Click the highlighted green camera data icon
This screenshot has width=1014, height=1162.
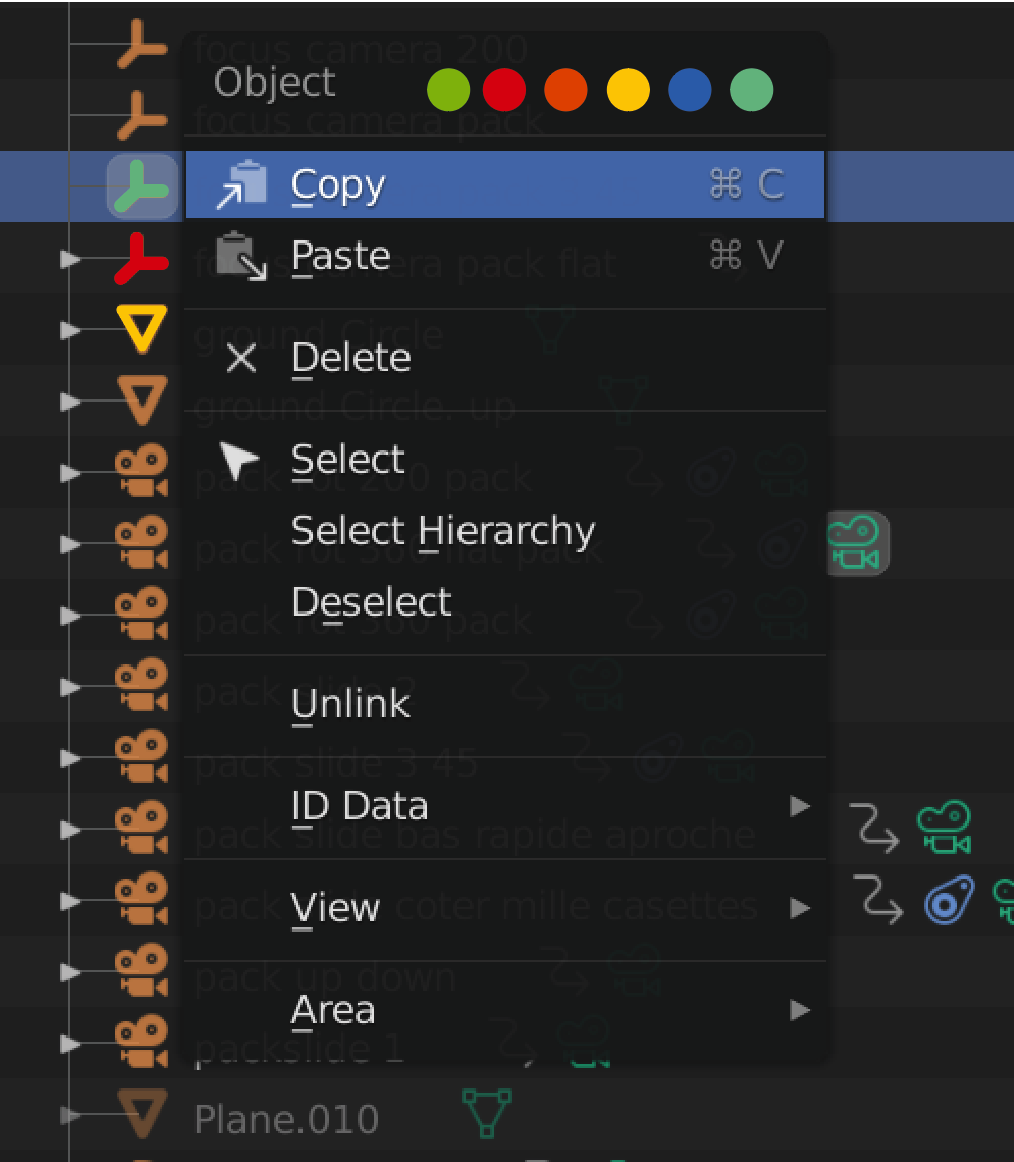click(857, 543)
